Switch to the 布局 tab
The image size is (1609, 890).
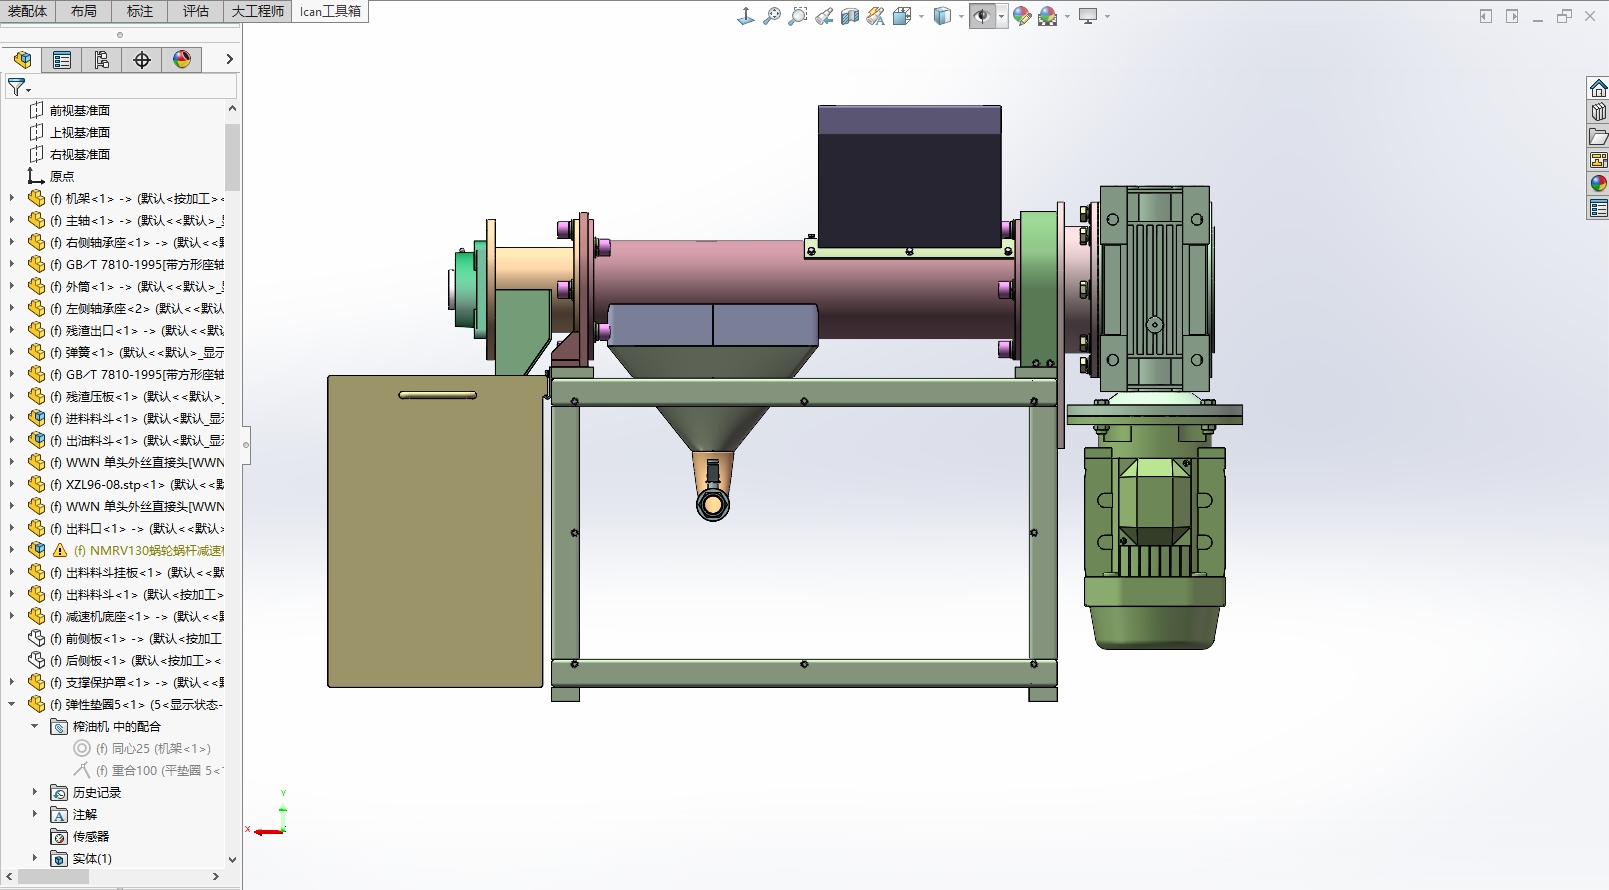click(84, 11)
